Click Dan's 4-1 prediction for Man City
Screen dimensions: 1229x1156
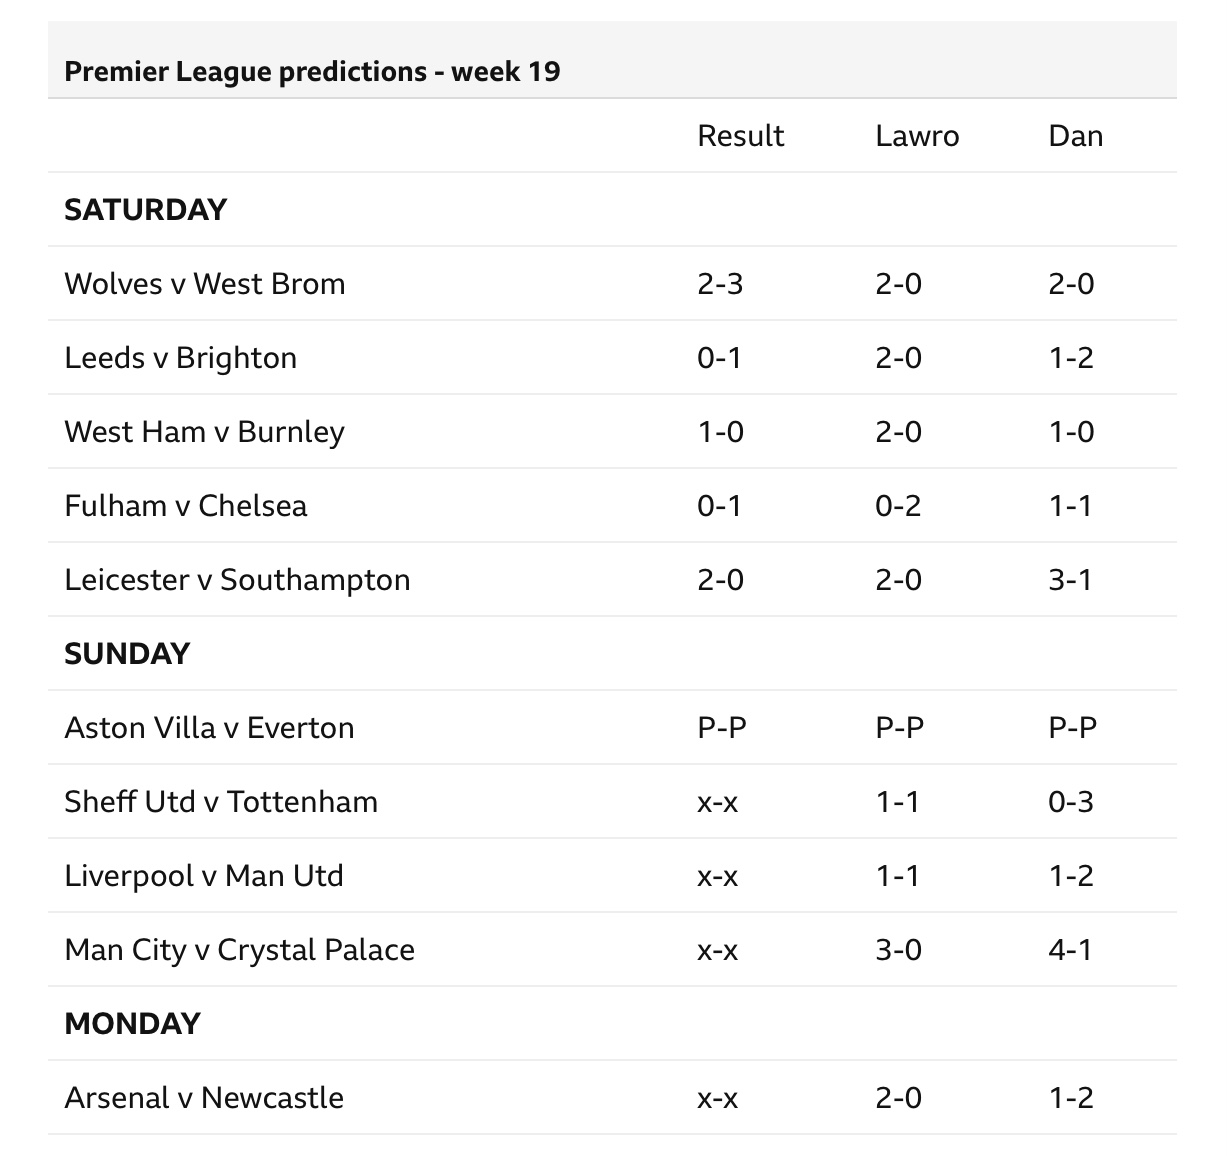[1070, 950]
